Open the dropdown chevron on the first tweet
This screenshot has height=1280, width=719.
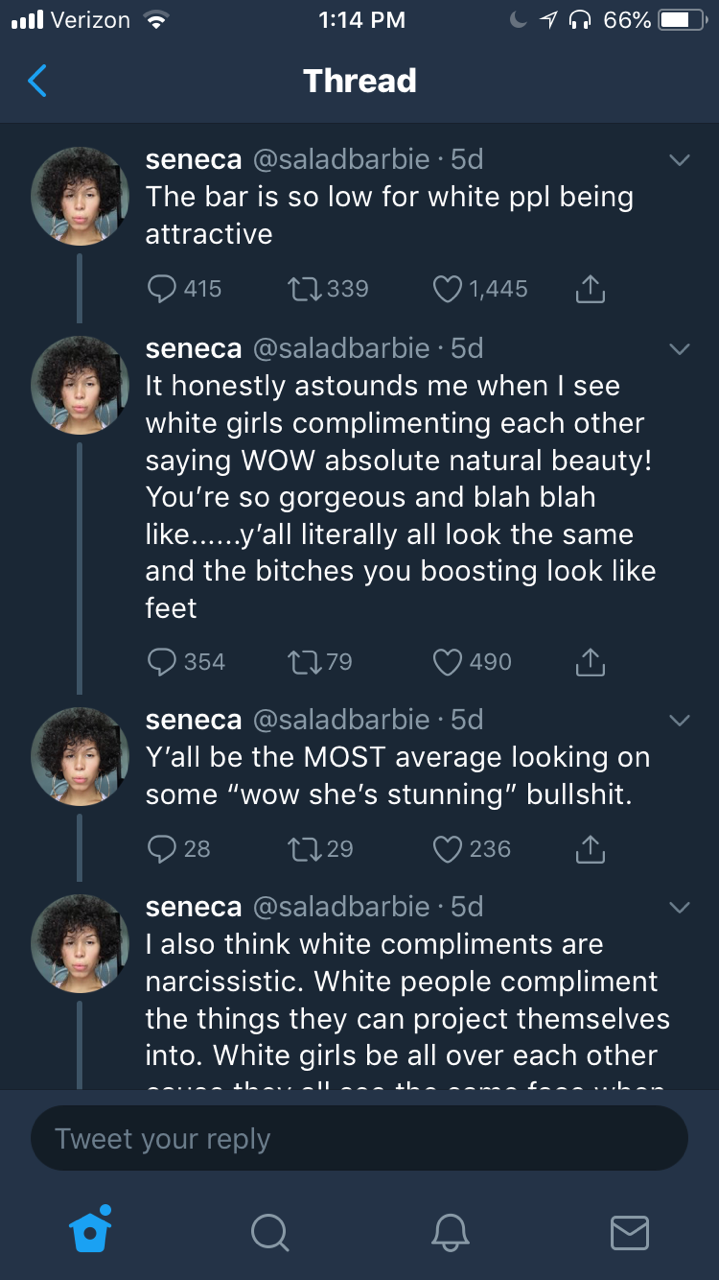[679, 160]
